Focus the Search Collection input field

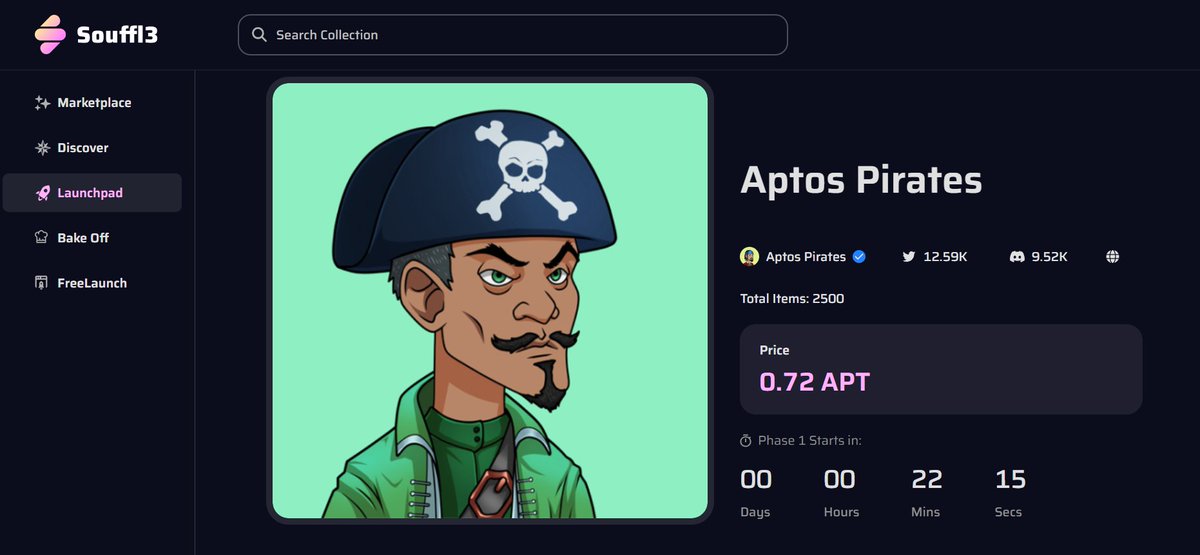pyautogui.click(x=513, y=35)
